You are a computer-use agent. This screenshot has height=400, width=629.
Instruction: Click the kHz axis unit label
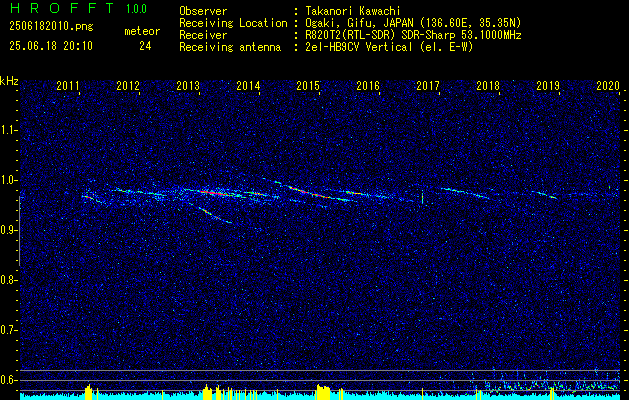pyautogui.click(x=10, y=81)
